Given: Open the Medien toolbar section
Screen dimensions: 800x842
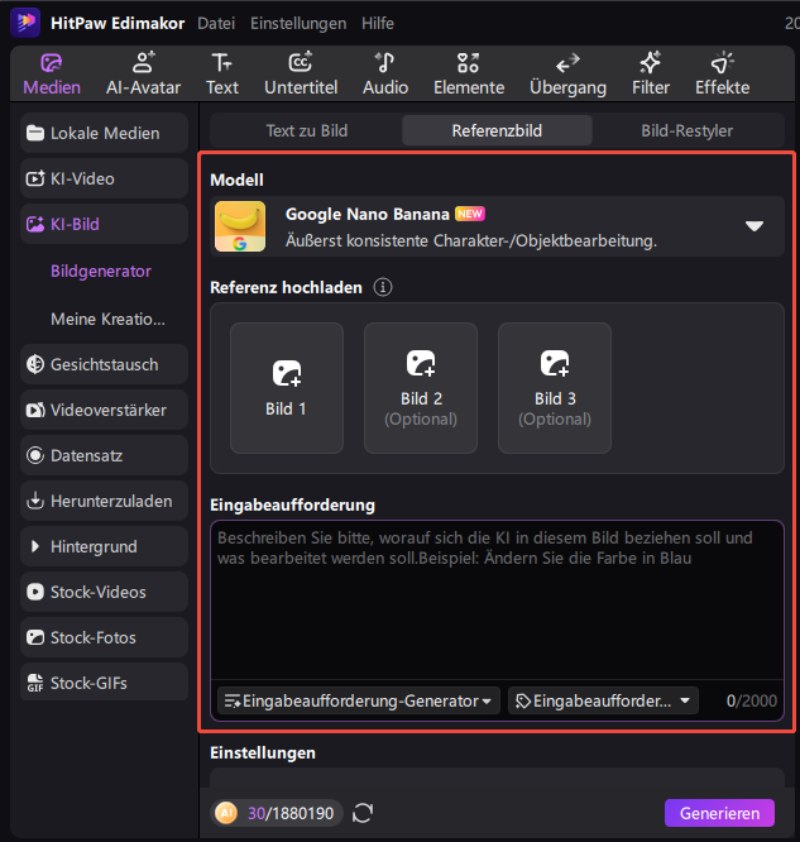Looking at the screenshot, I should (x=52, y=74).
